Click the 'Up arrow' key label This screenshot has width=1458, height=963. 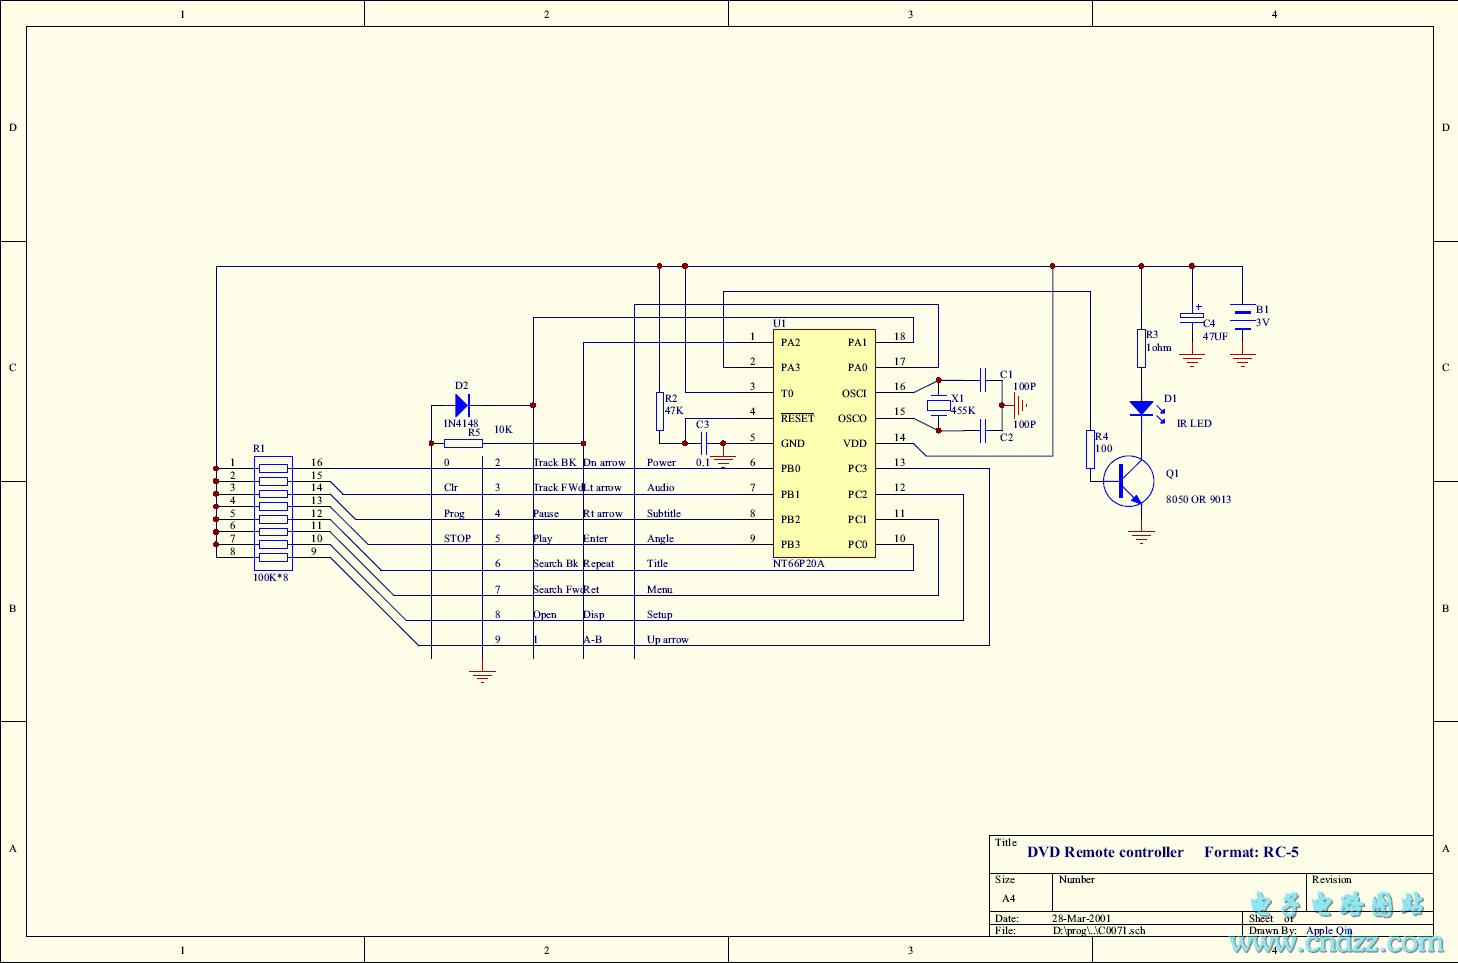coord(667,640)
